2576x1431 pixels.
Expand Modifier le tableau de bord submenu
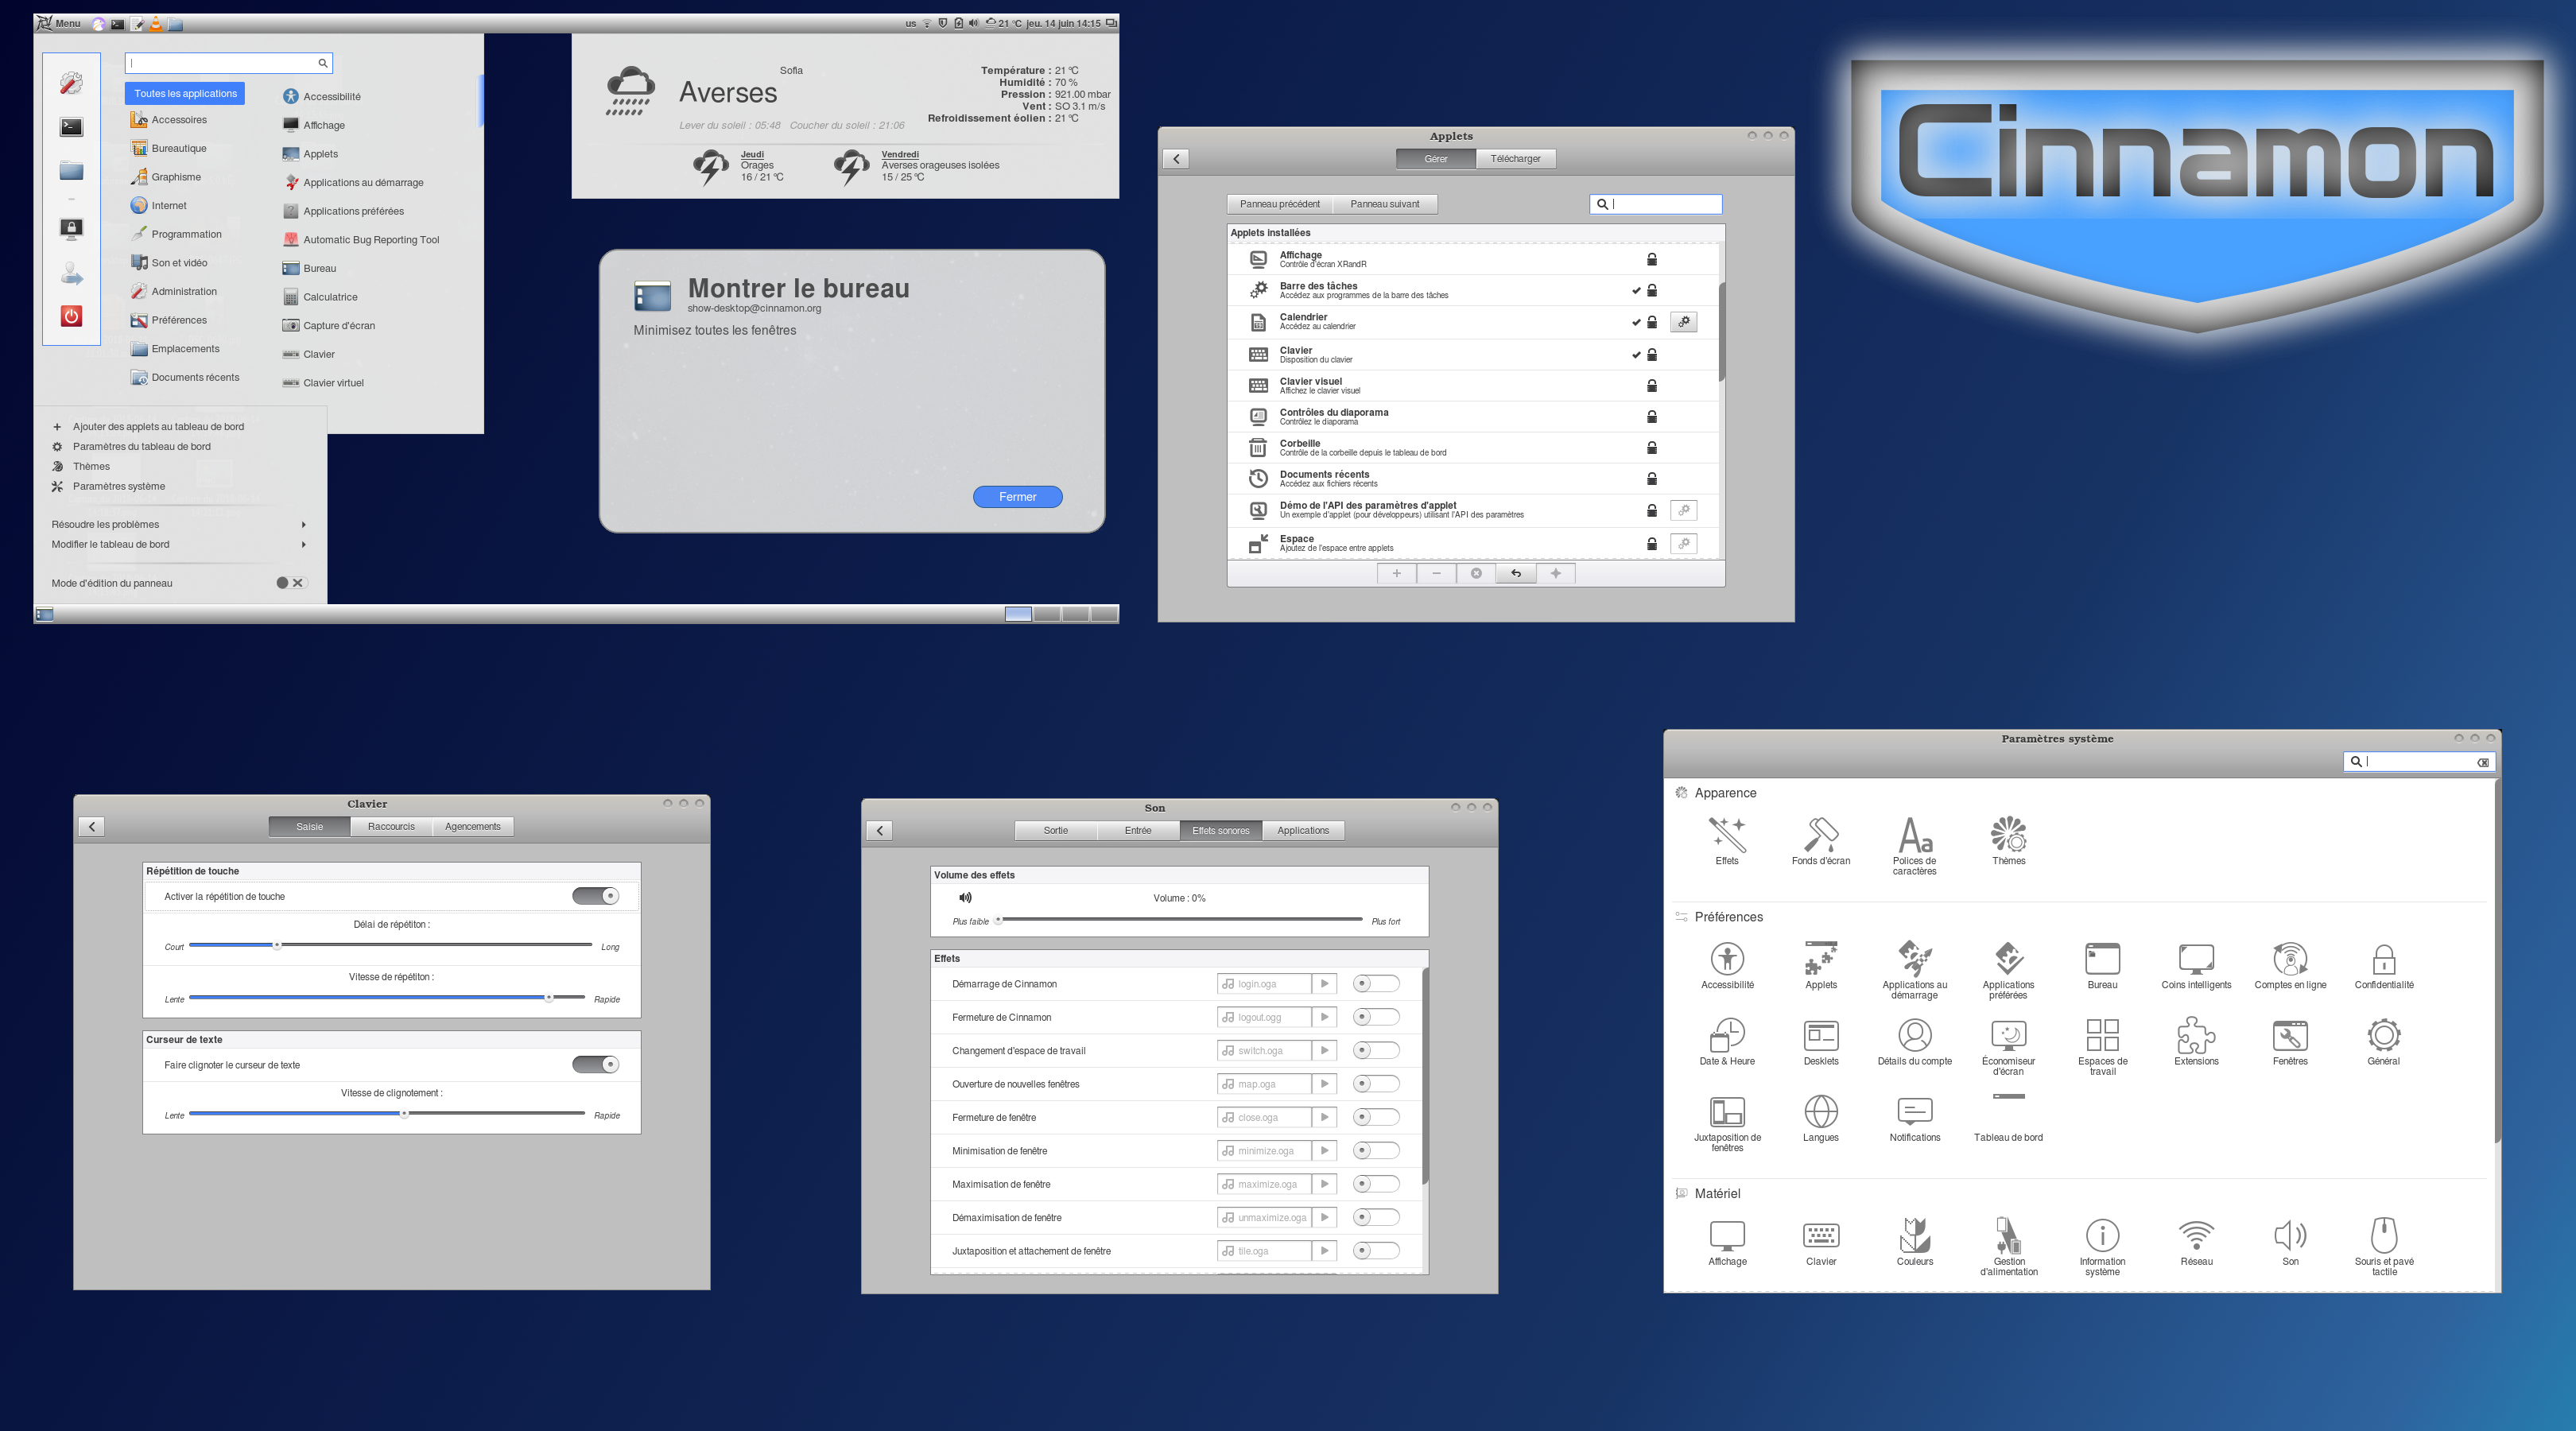tap(179, 544)
